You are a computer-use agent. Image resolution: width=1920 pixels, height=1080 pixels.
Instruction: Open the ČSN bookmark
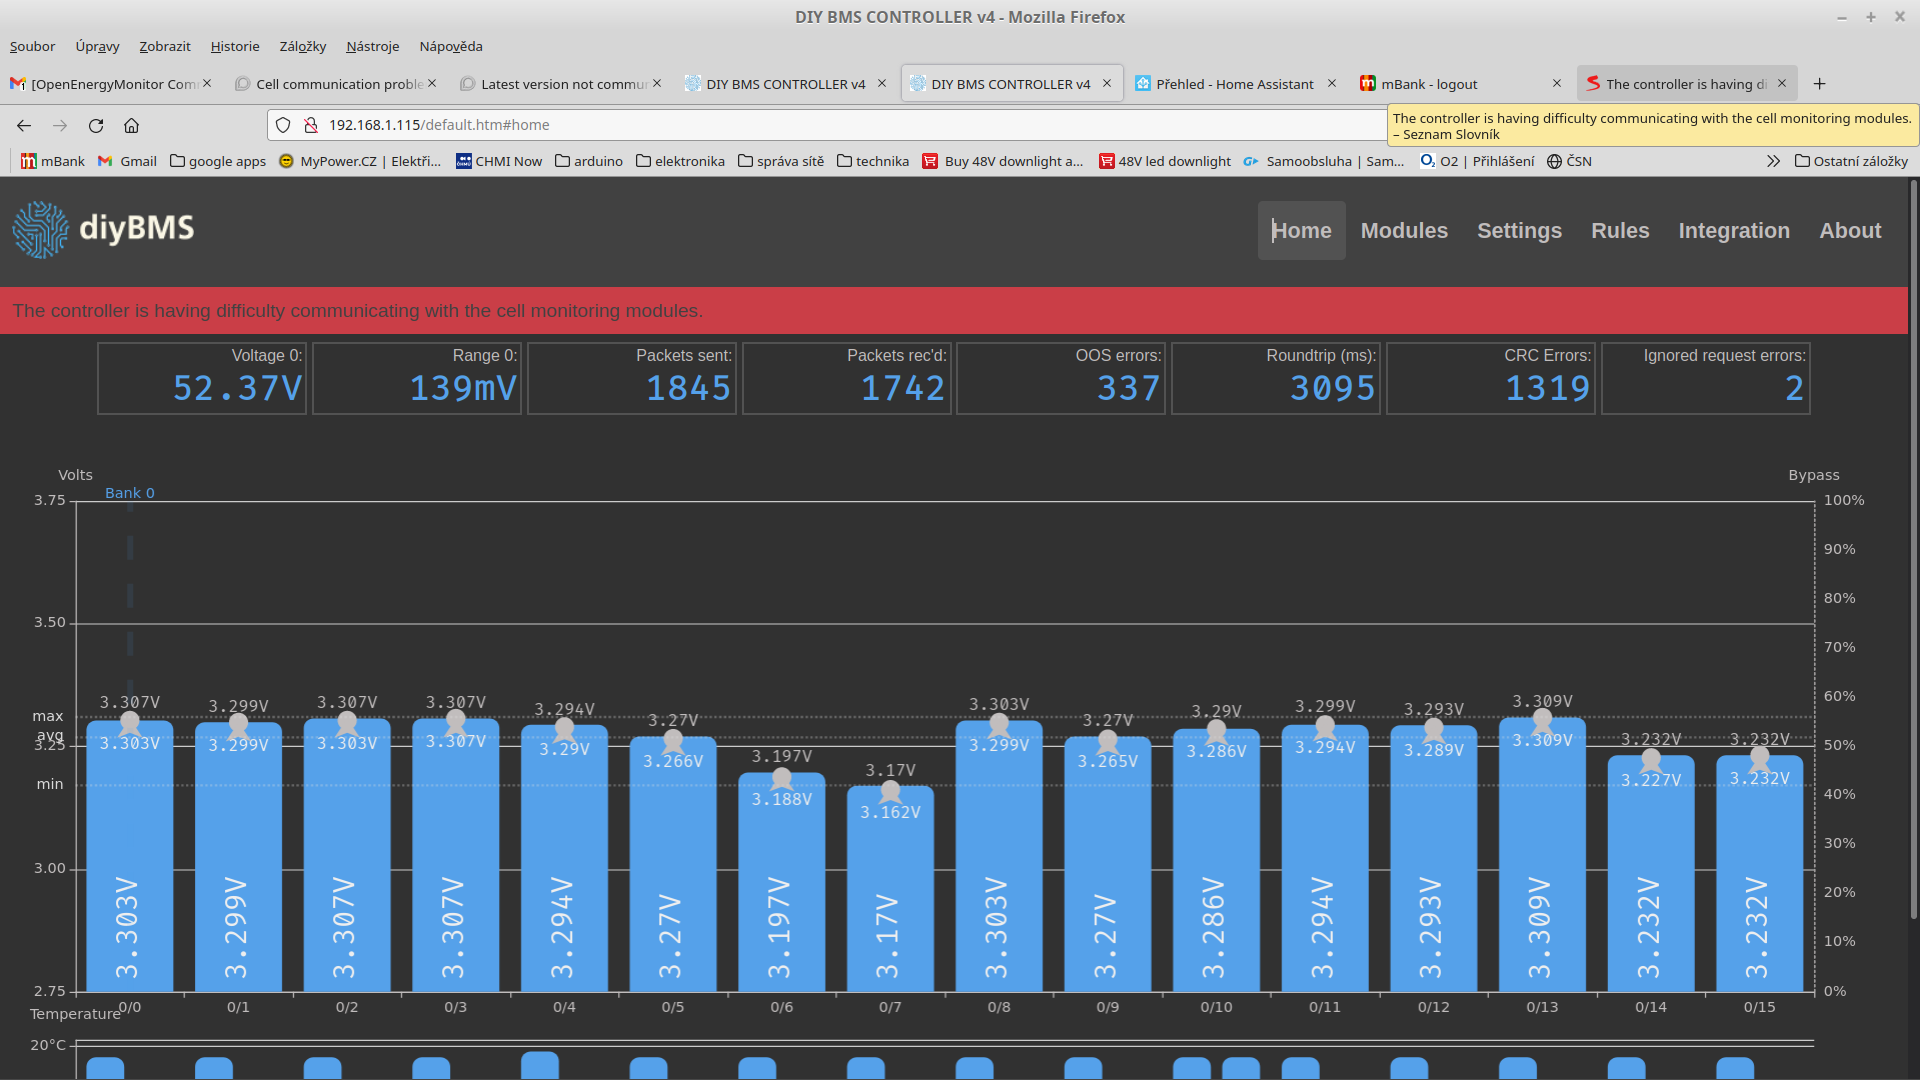pos(1569,161)
